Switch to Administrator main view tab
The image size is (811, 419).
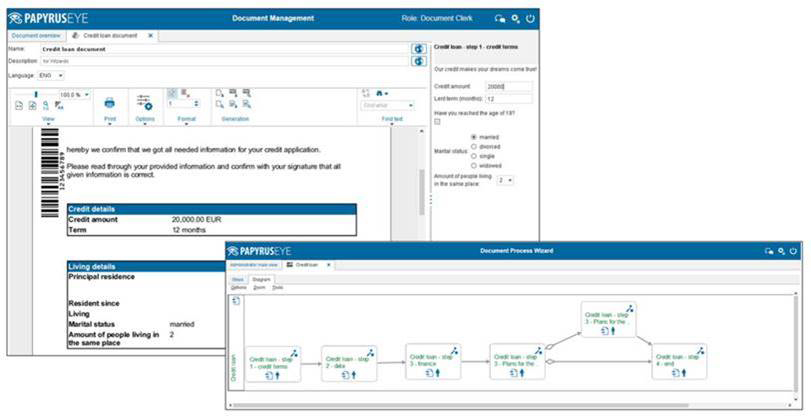(254, 265)
